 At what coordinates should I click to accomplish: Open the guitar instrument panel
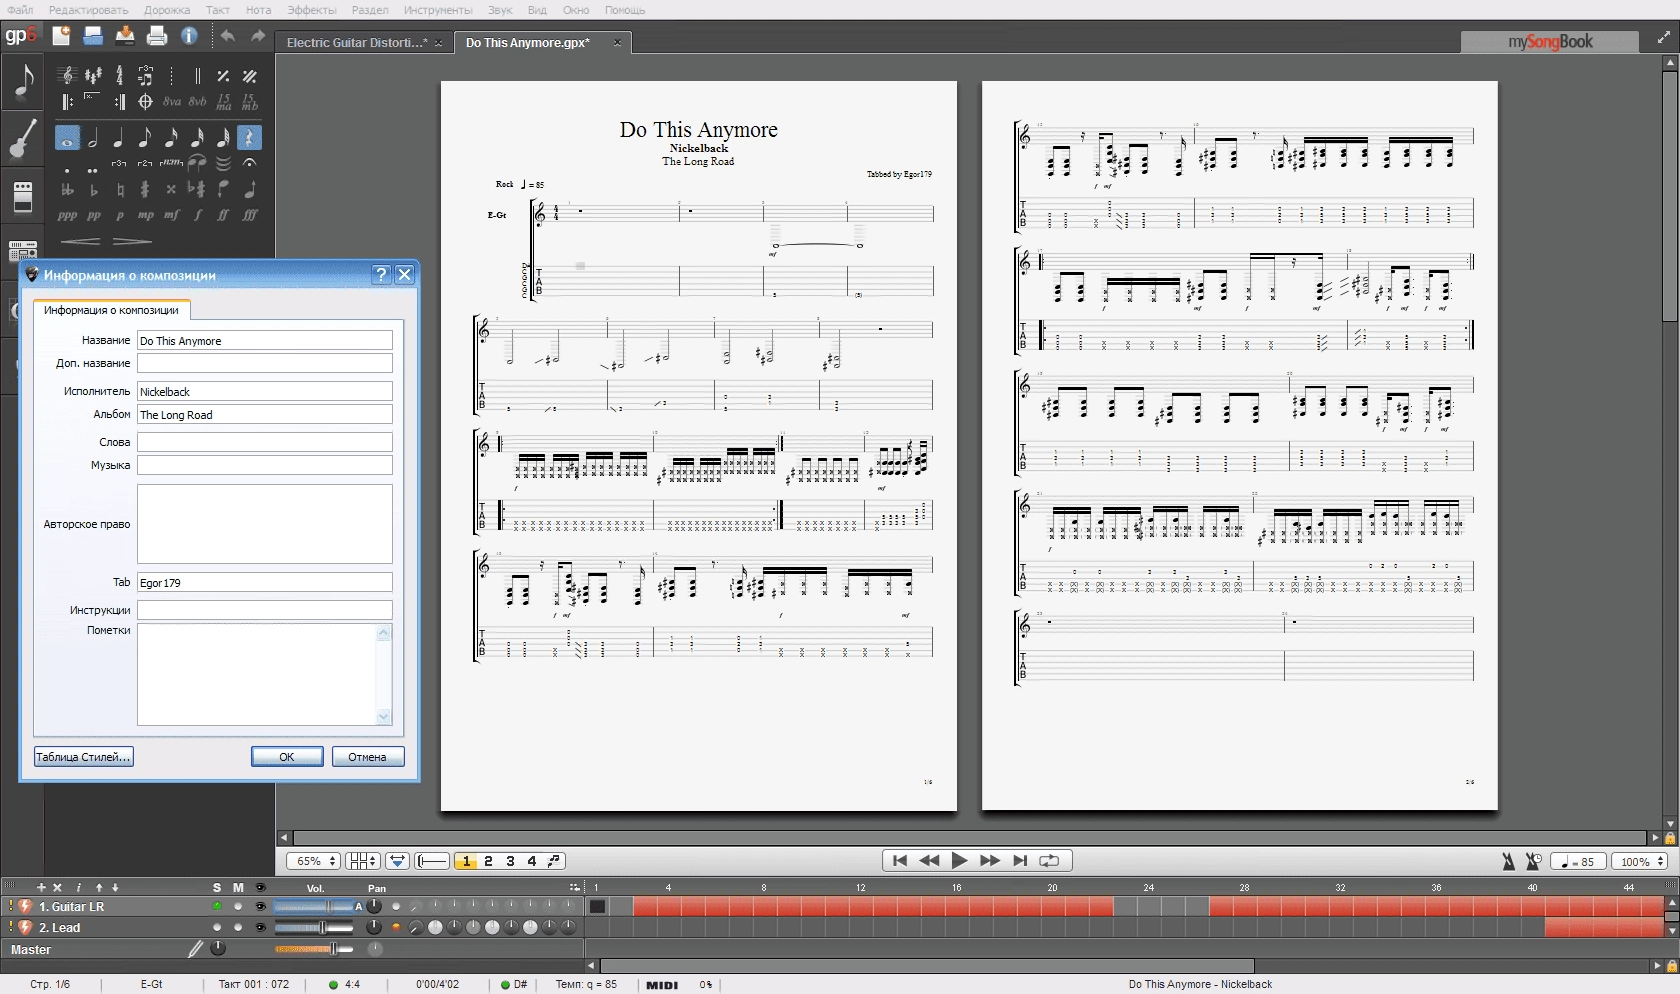[x=23, y=138]
